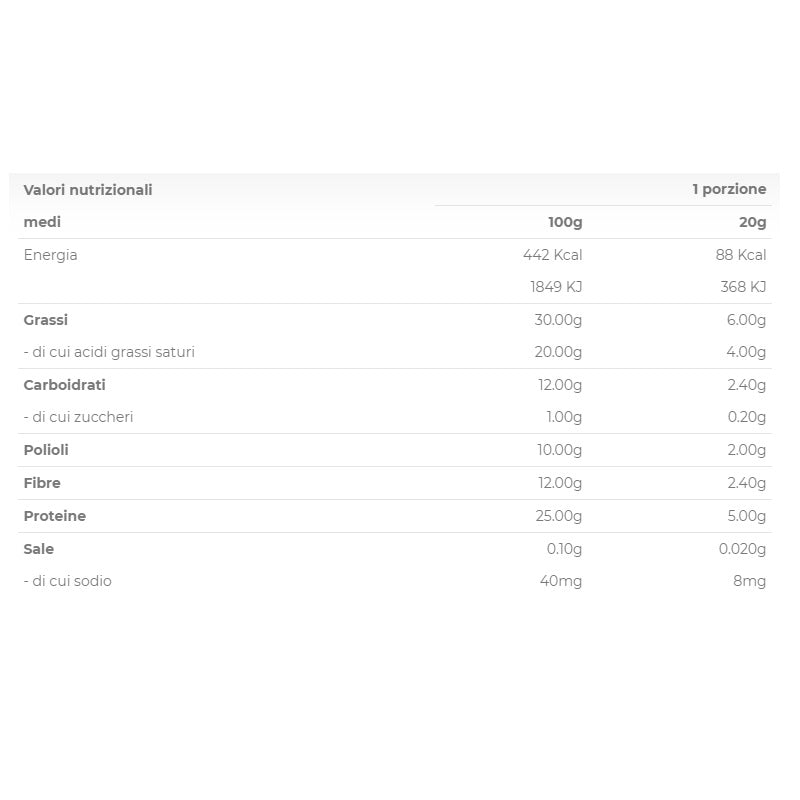
Task: Click the '1849 KJ' value
Action: point(556,287)
